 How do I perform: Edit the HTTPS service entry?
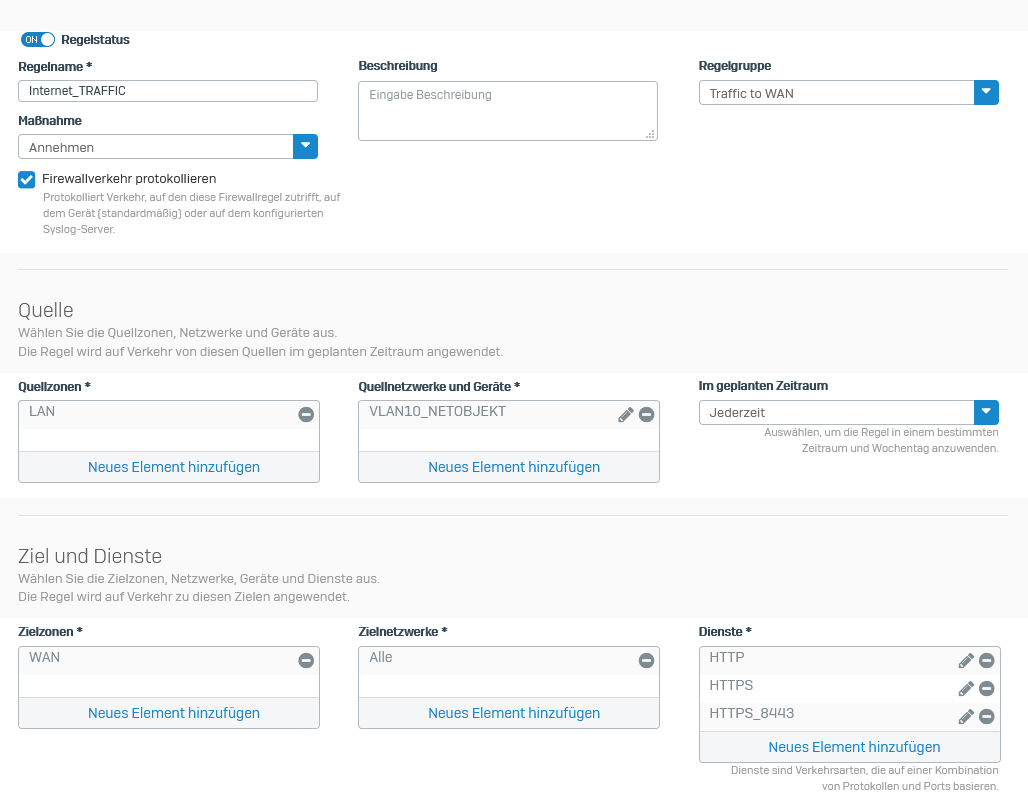966,688
